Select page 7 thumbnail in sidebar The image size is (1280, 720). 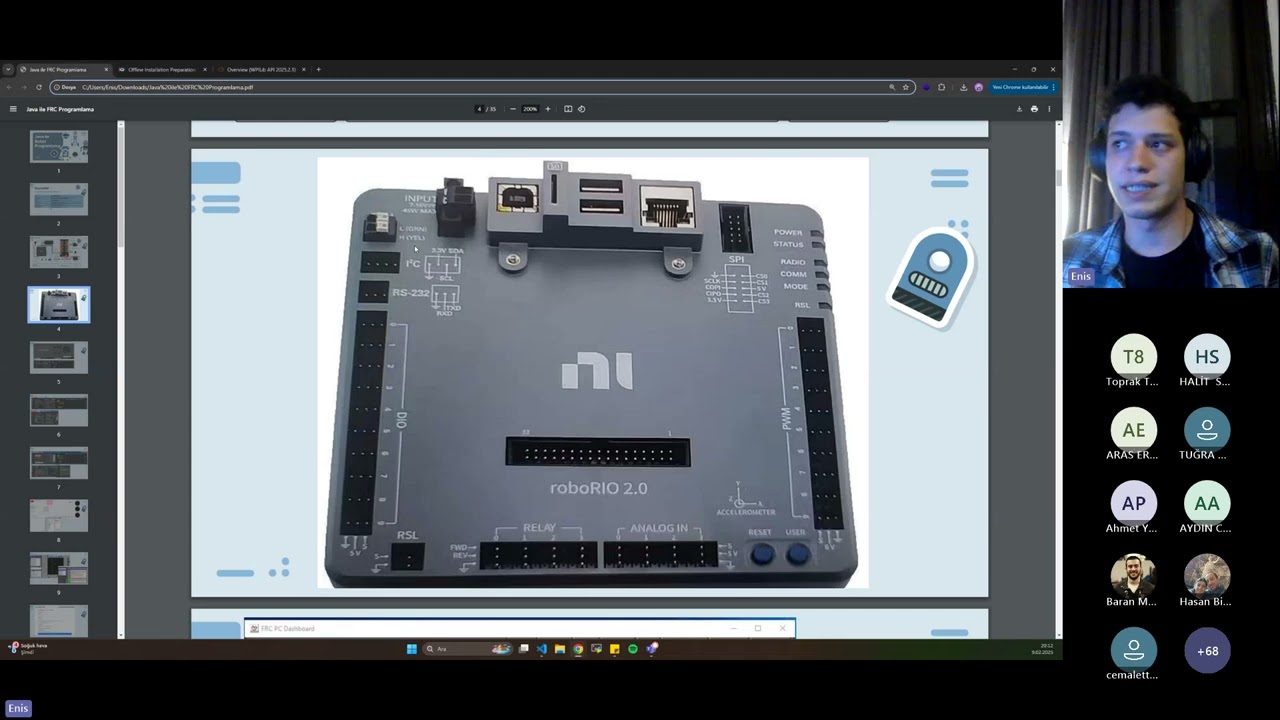coord(59,463)
